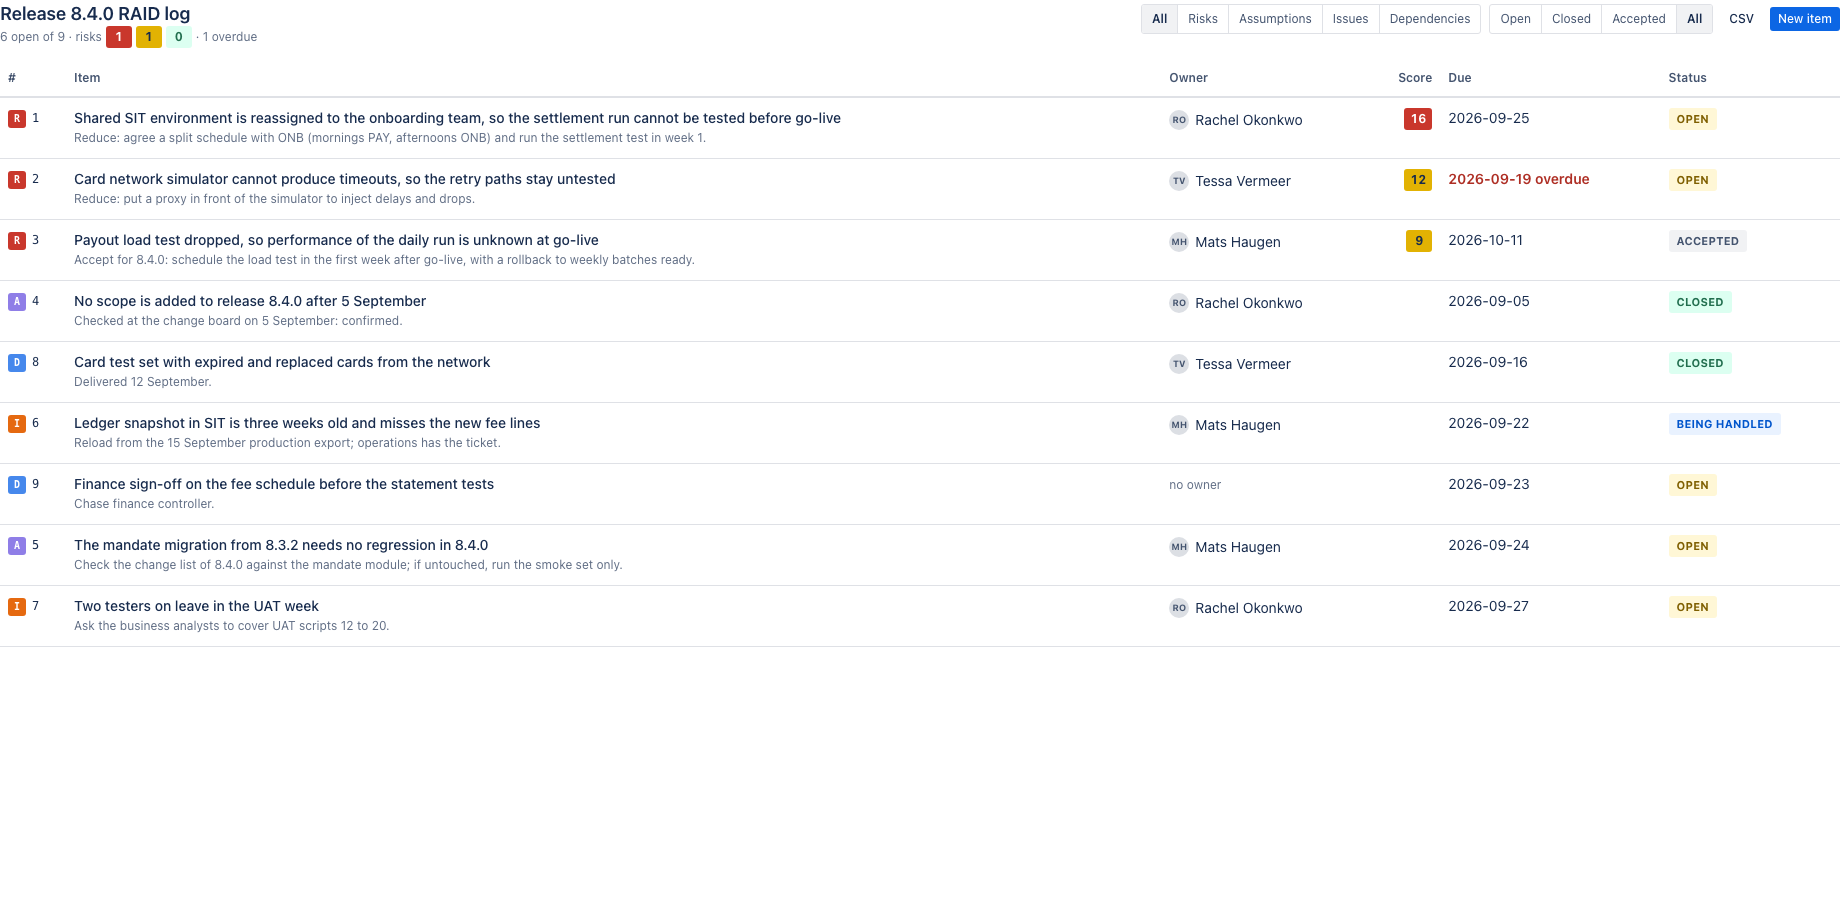Viewport: 1840px width, 900px height.
Task: Click Tessa Vermeer's TV avatar on item 2
Action: pyautogui.click(x=1179, y=181)
